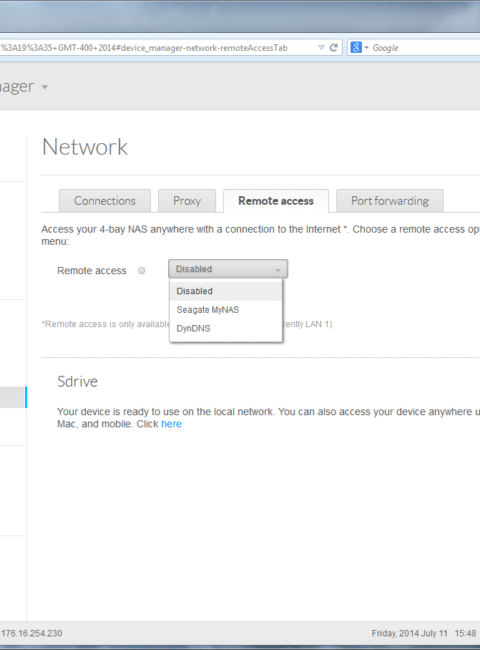Choose DynDNS from the dropdown list

click(226, 328)
